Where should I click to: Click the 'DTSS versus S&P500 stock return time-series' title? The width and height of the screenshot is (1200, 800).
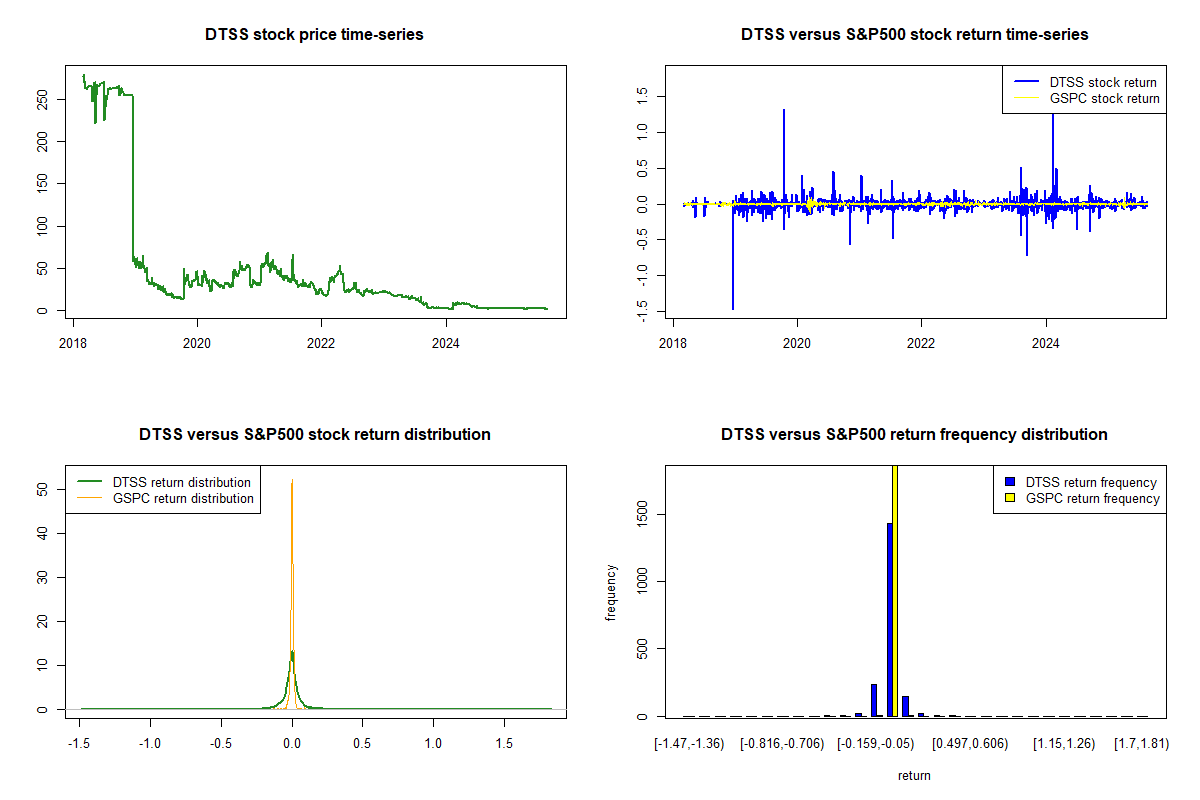pyautogui.click(x=914, y=35)
